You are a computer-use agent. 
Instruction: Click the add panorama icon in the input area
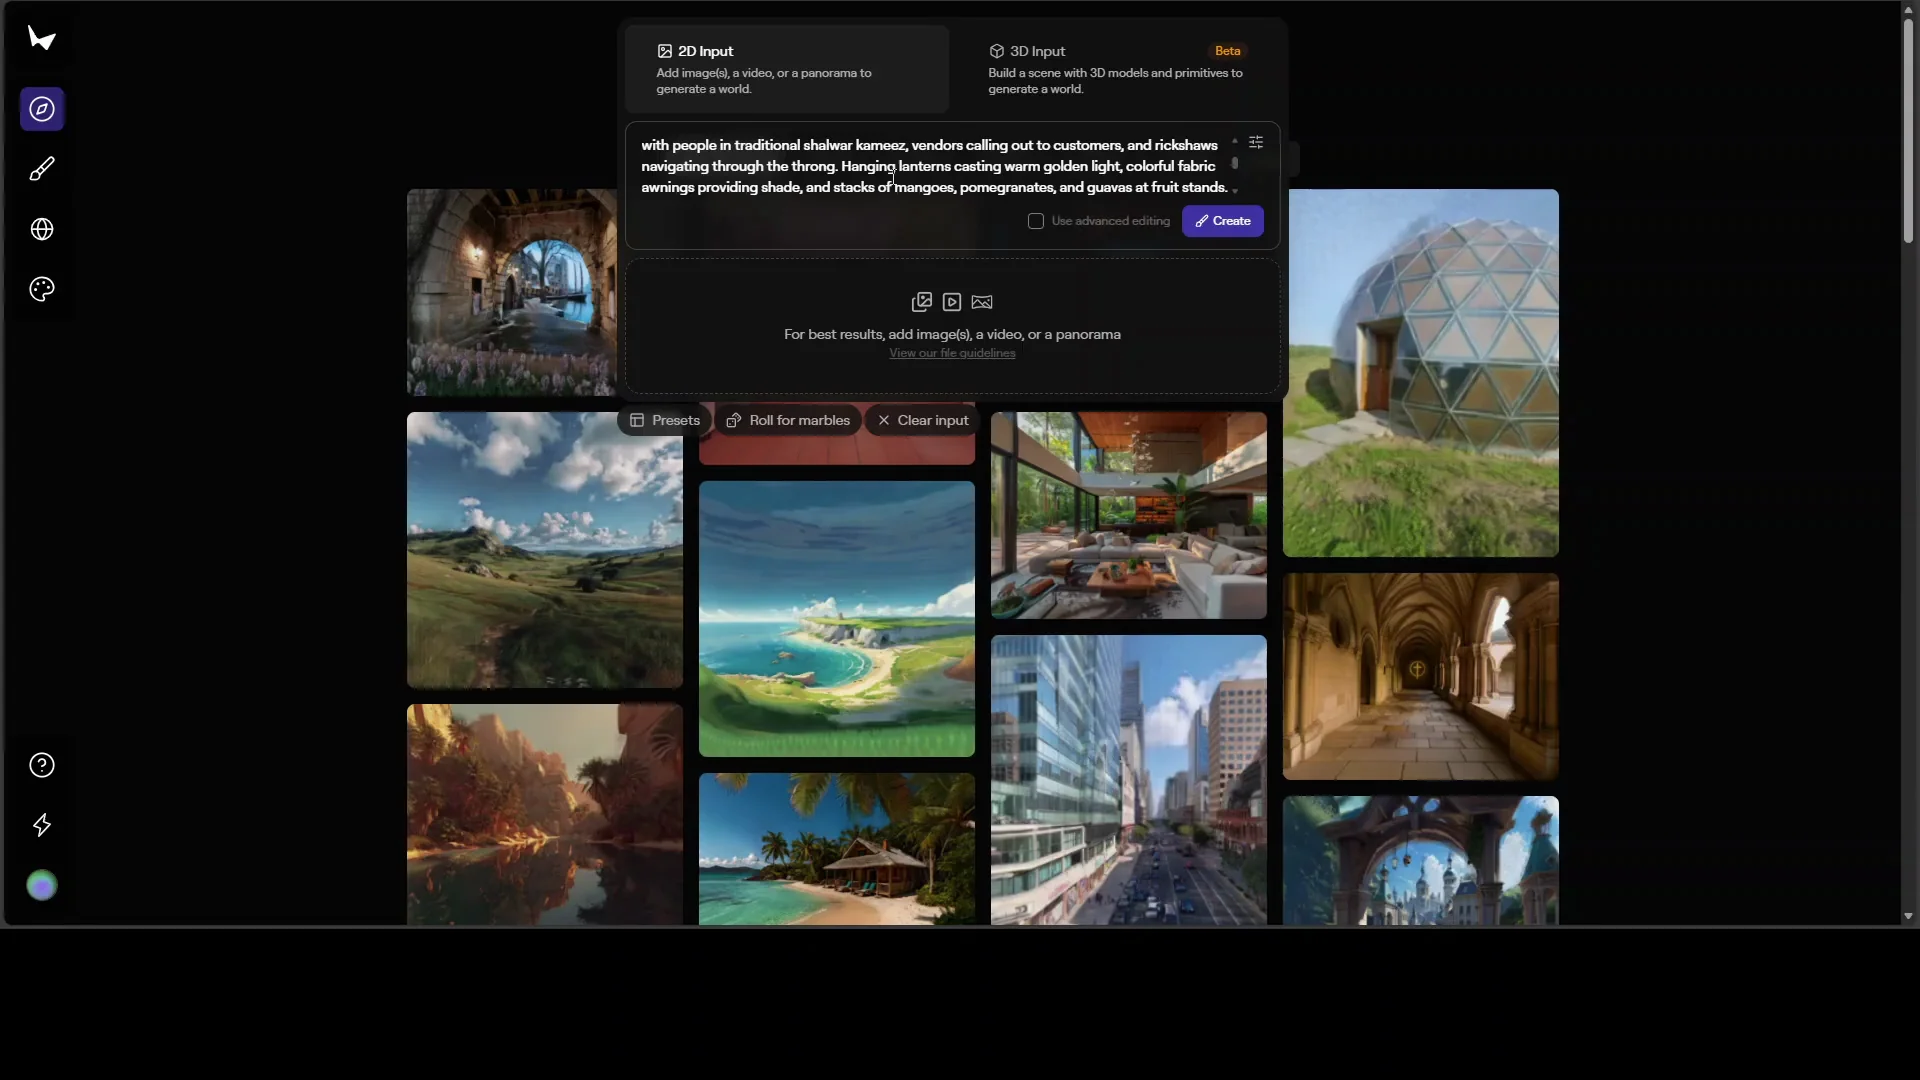pyautogui.click(x=981, y=302)
